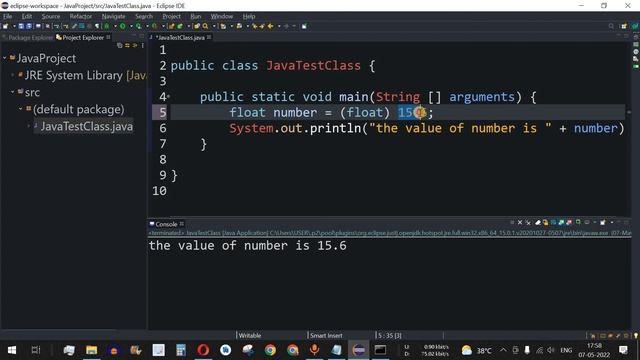Click the New Java Package icon
Viewport: 640px width, 360px height.
[x=171, y=26]
